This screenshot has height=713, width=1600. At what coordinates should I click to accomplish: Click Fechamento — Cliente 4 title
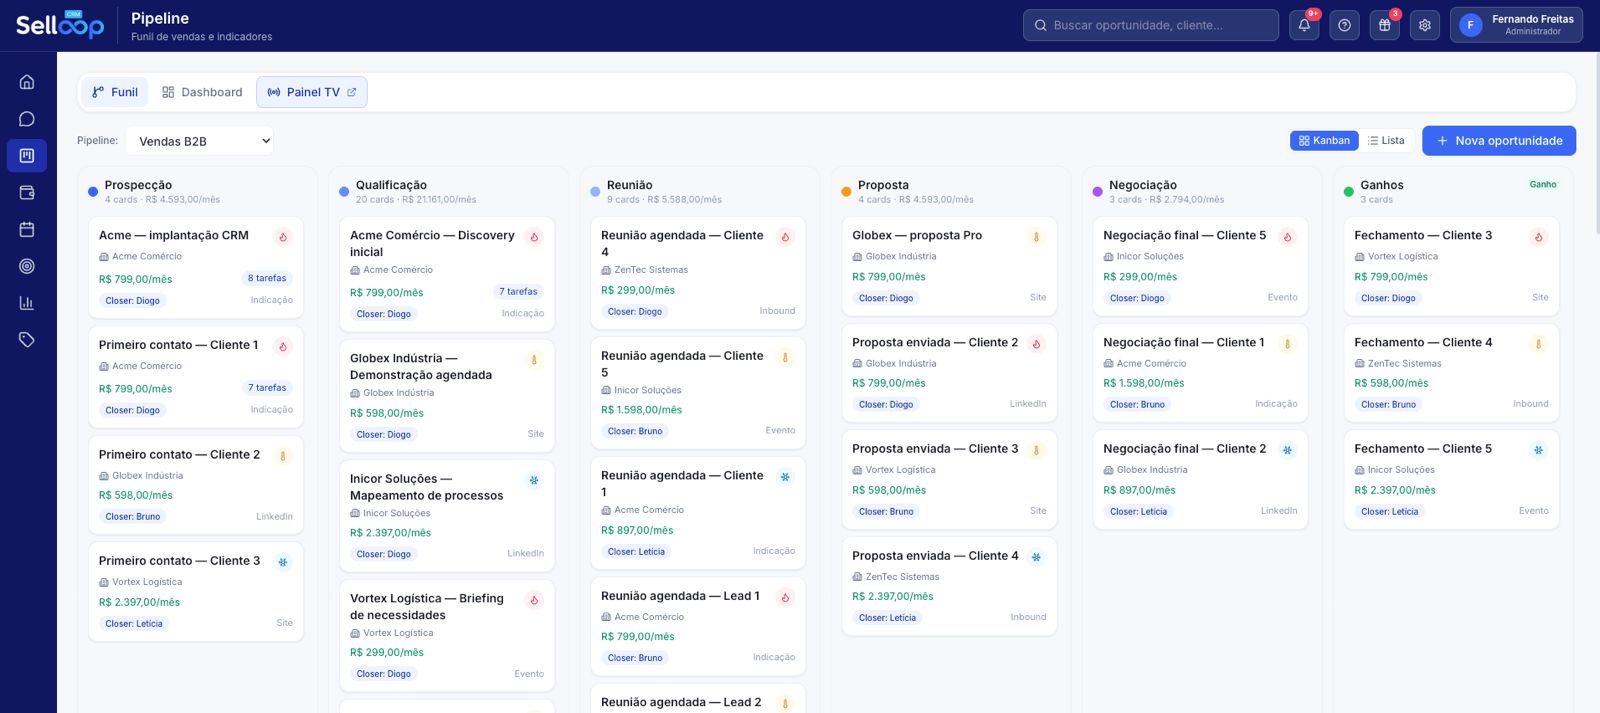(x=1423, y=342)
